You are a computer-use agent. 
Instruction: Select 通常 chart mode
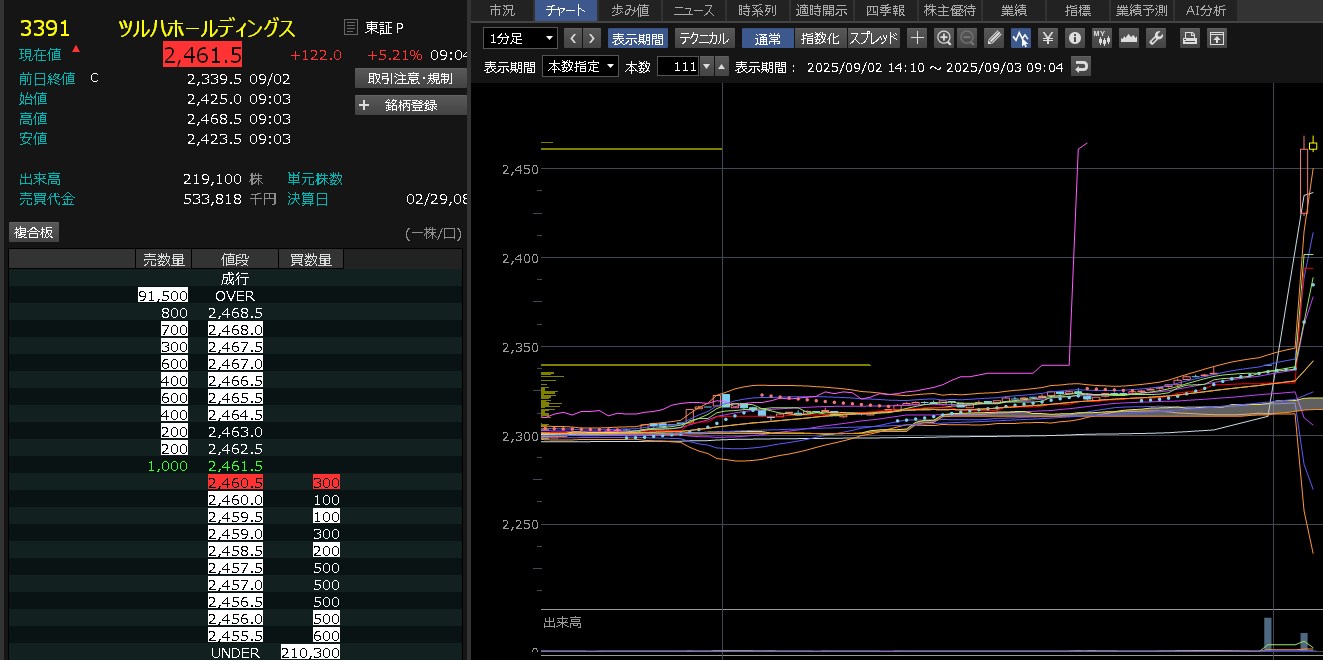coord(768,38)
